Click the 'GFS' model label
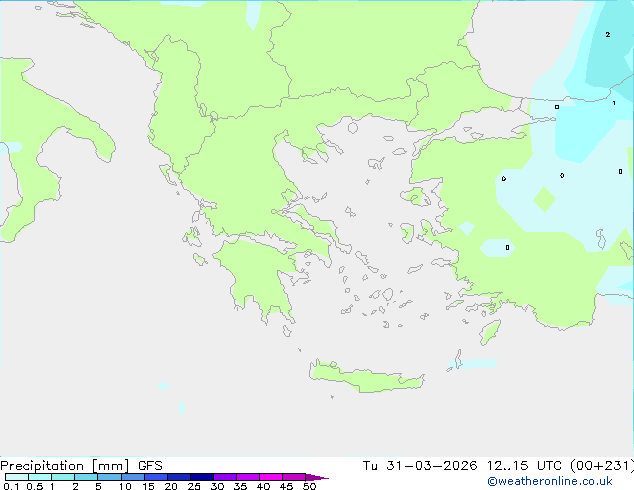The height and width of the screenshot is (490, 634). (150, 466)
